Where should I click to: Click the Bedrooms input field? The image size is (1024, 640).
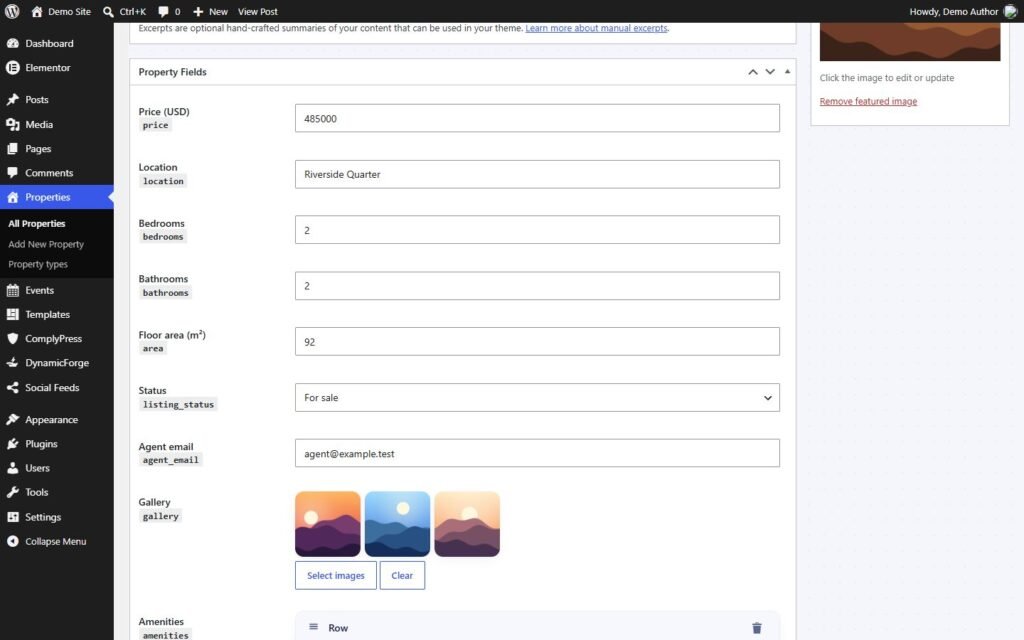click(x=537, y=230)
